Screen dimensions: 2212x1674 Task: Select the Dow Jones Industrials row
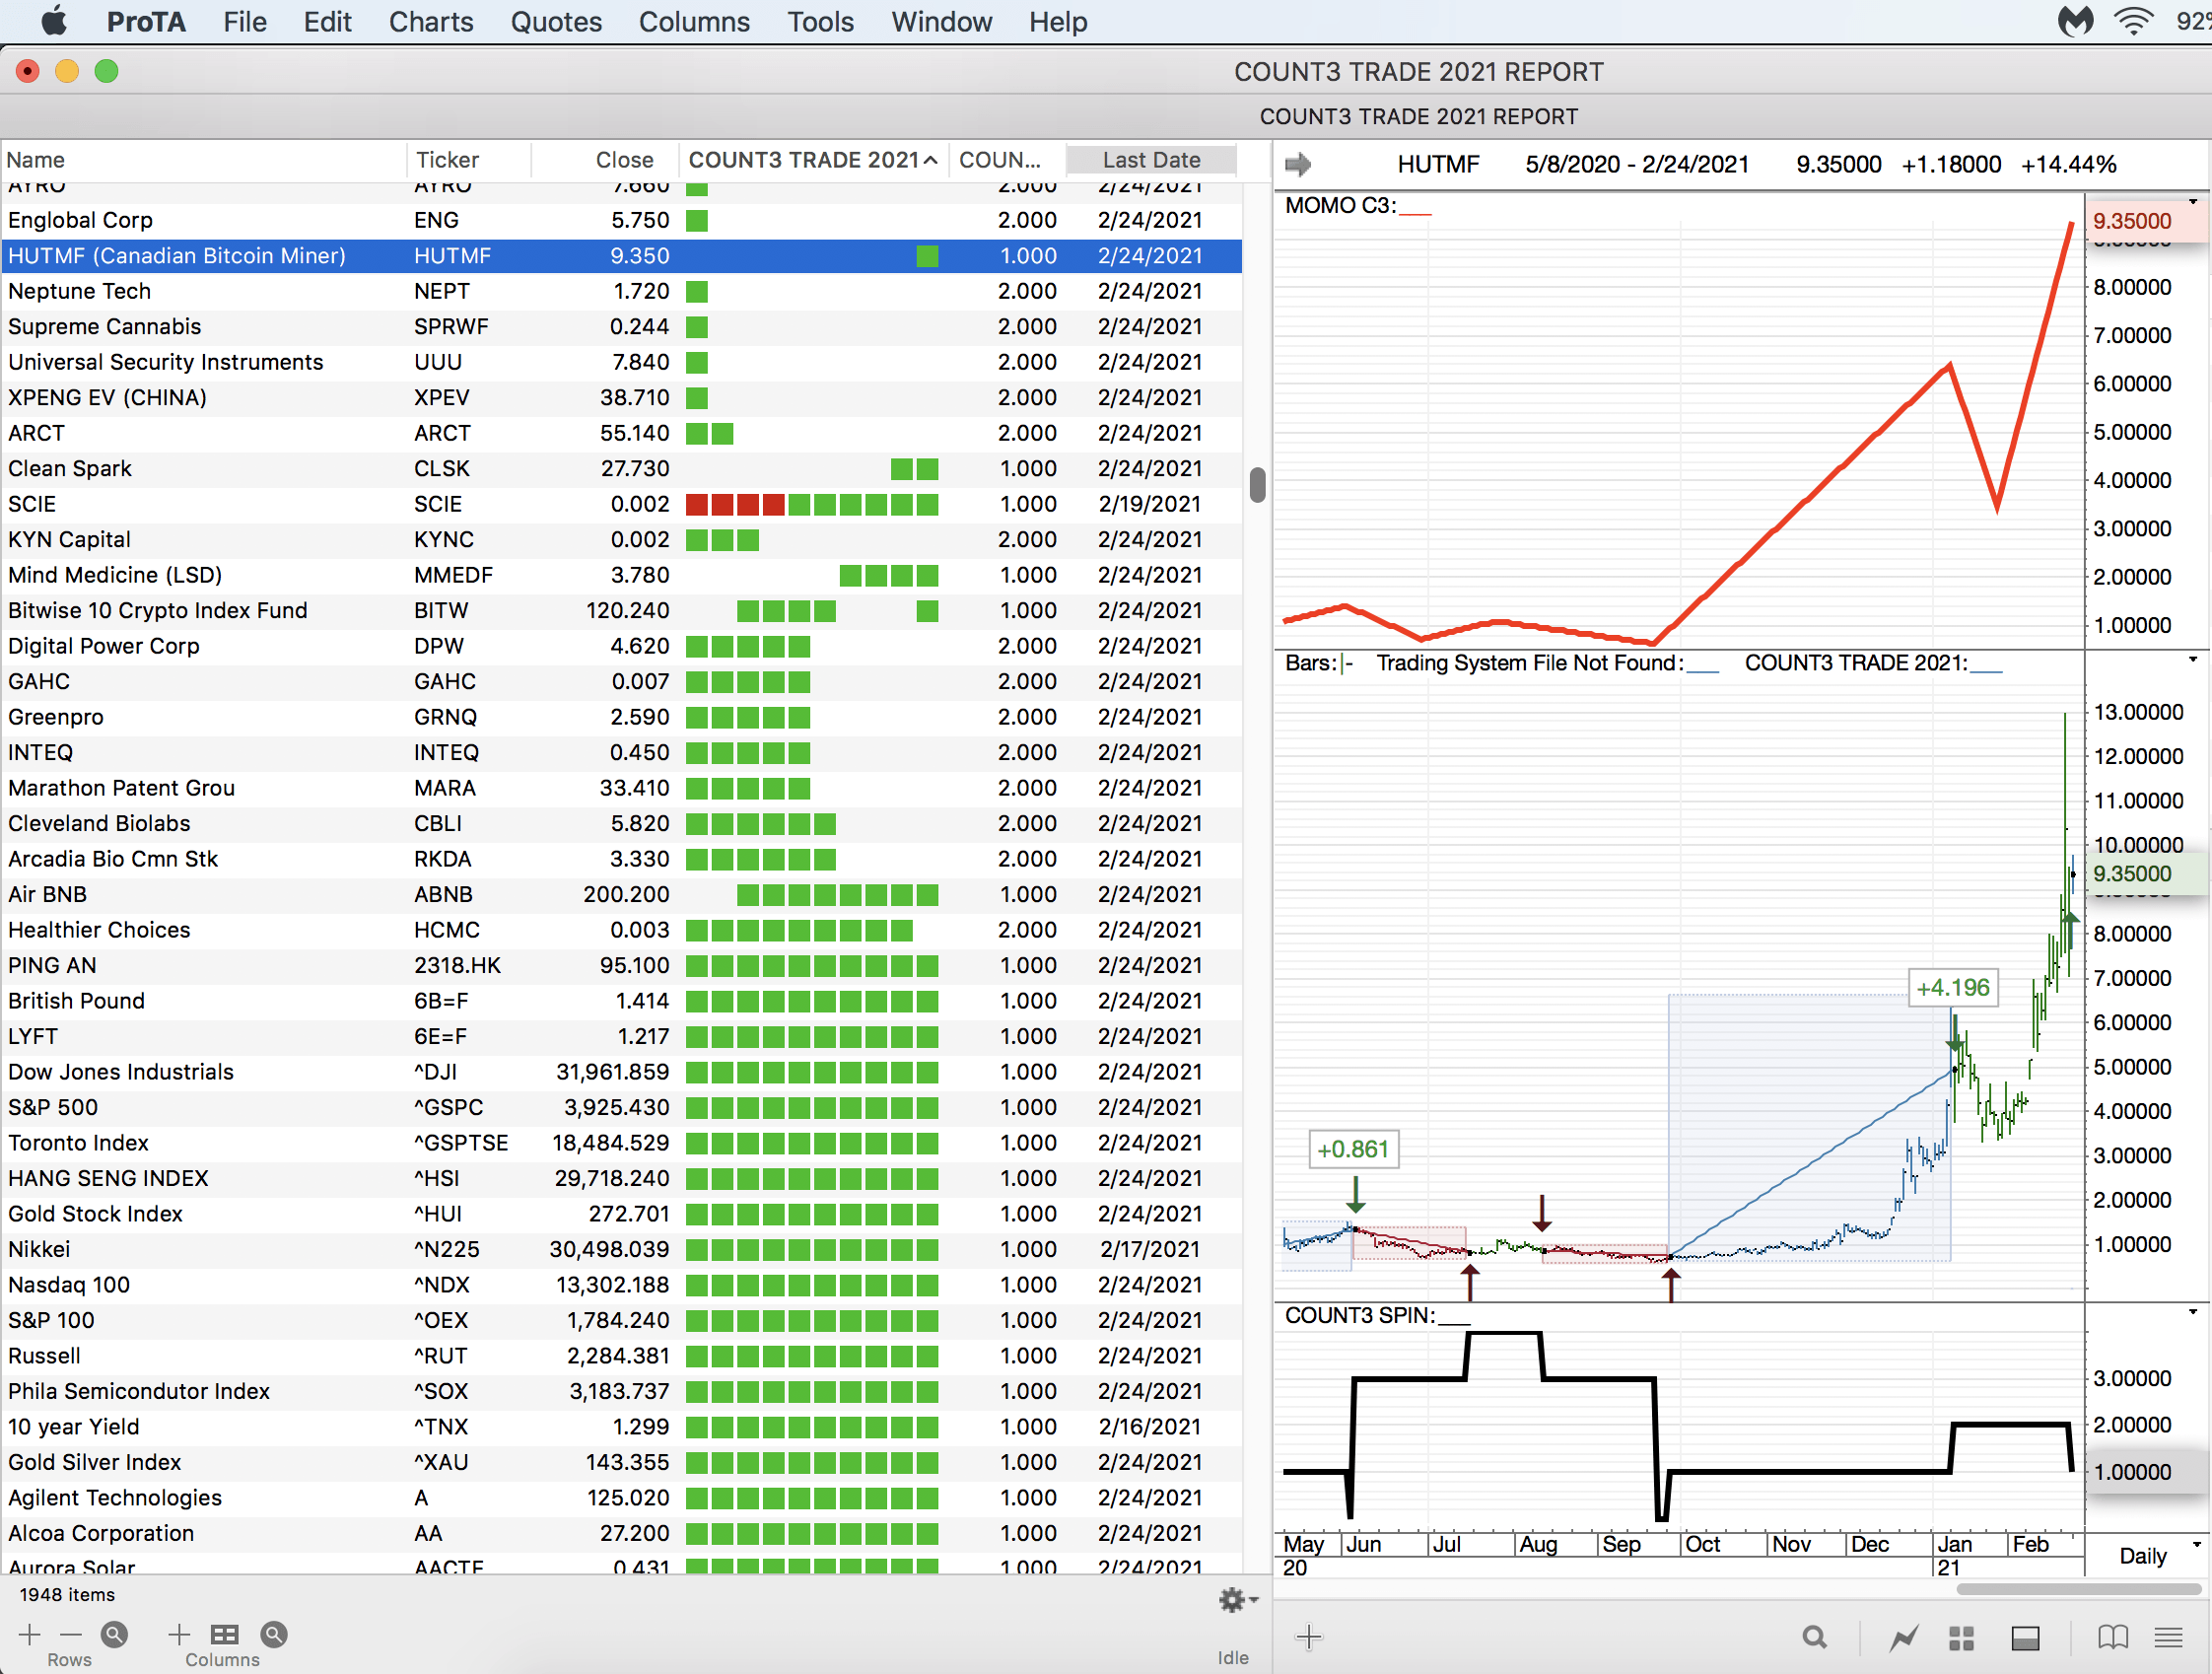621,1072
